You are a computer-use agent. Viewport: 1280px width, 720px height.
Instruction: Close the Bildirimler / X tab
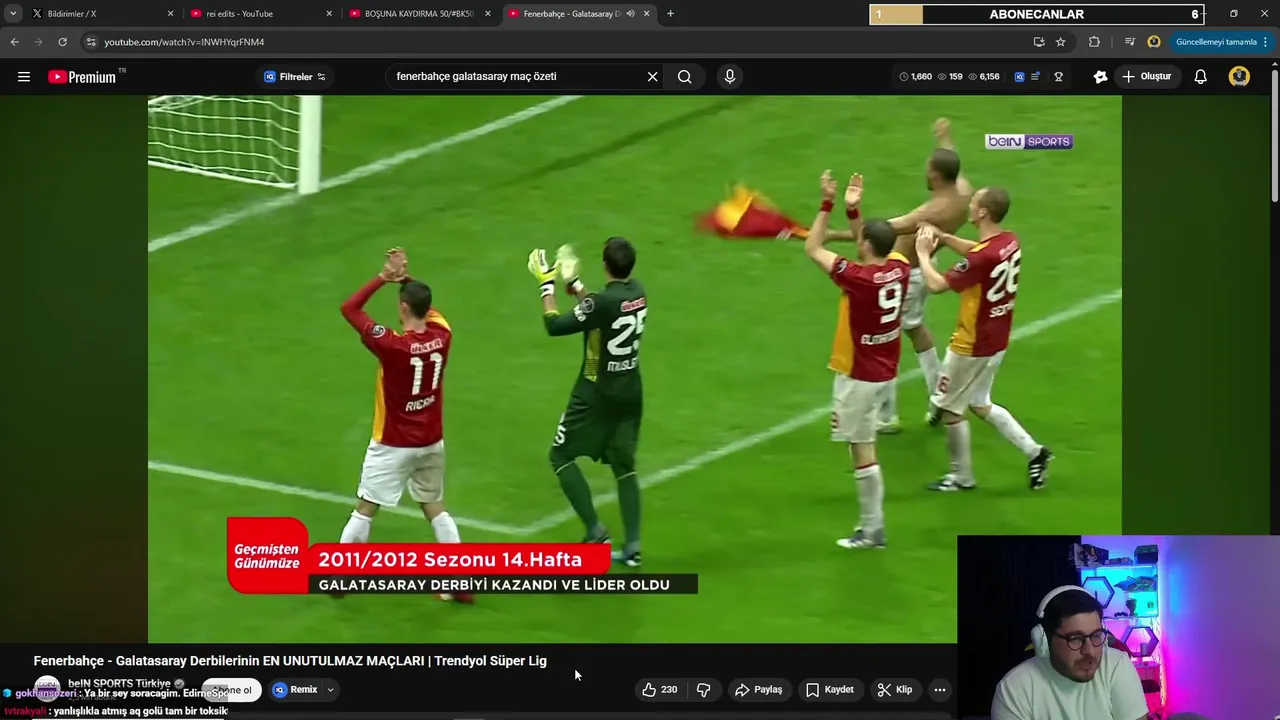pos(170,14)
